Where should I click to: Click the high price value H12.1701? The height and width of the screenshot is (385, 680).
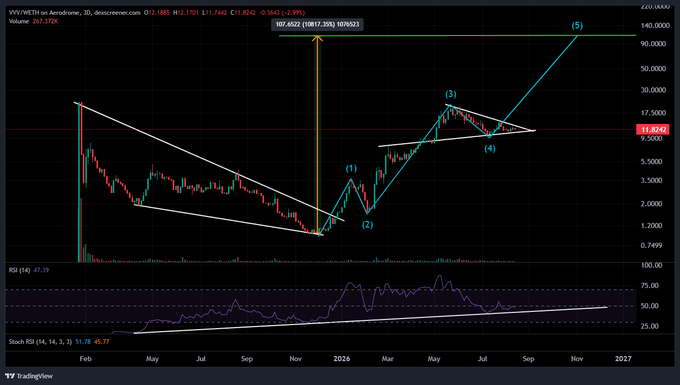point(186,13)
